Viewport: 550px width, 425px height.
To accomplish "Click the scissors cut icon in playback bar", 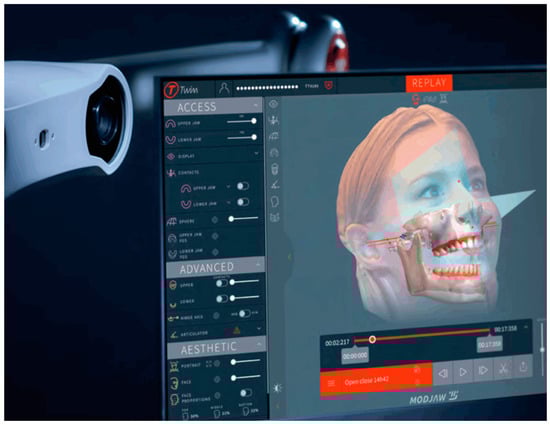I will coord(503,370).
